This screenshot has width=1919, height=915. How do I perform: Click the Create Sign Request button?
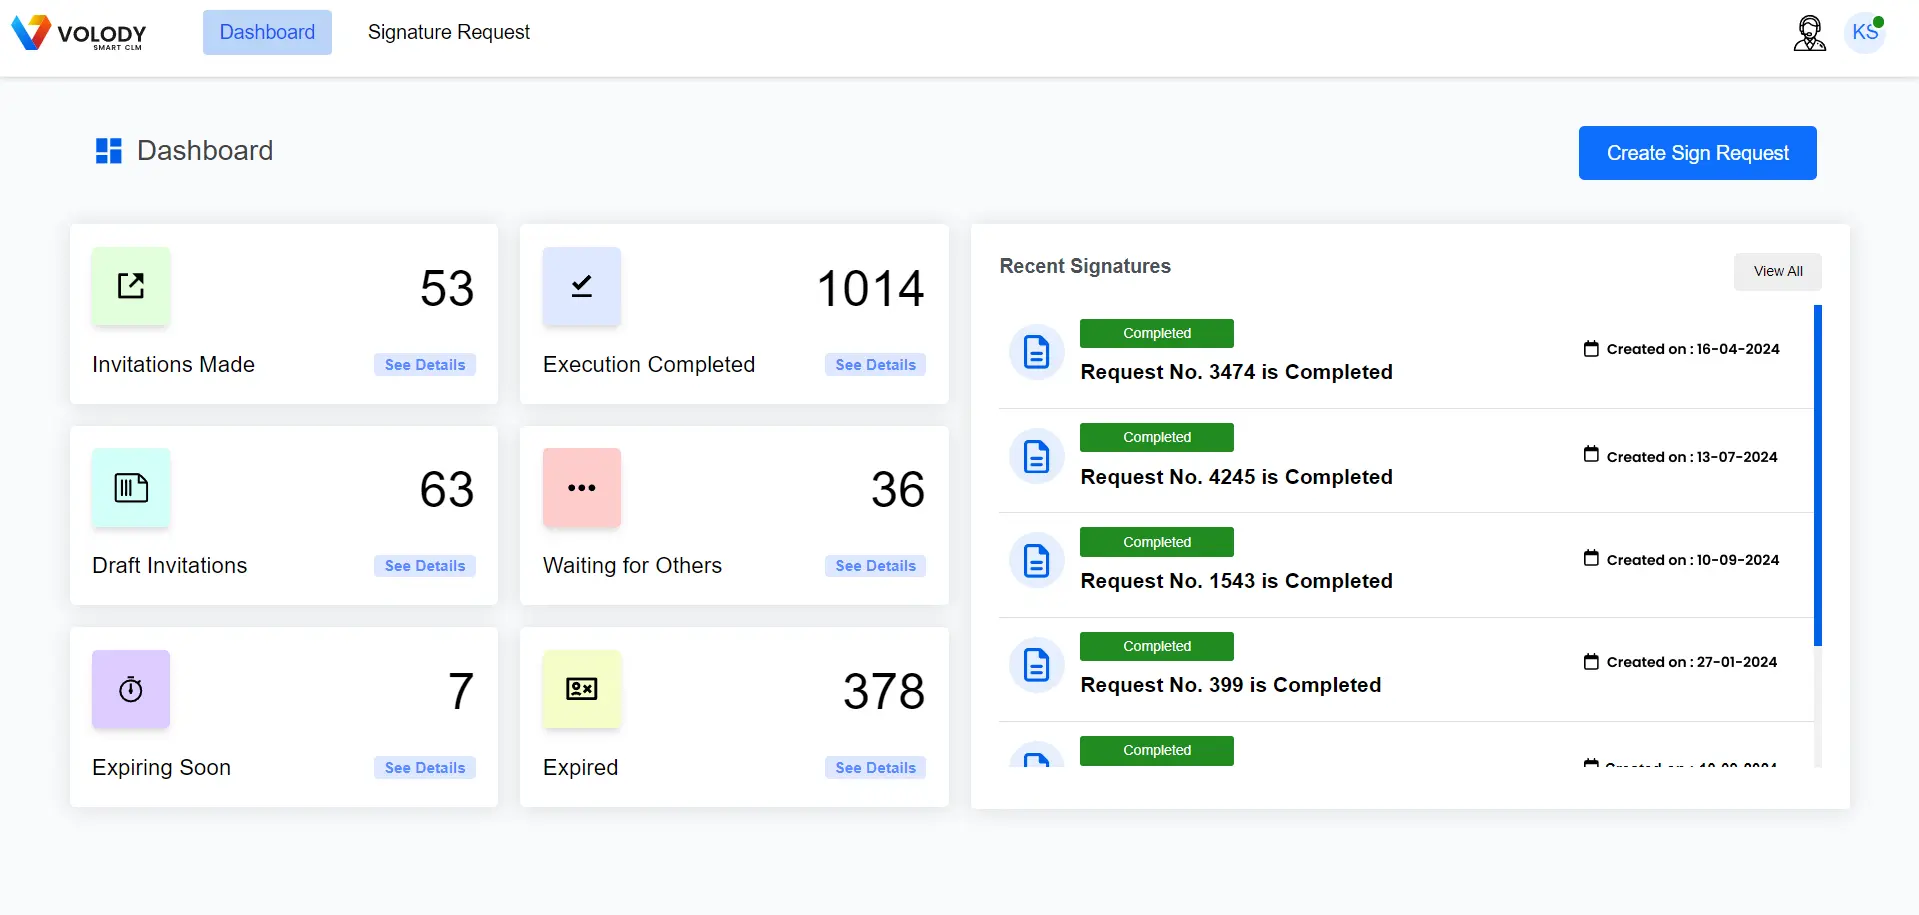tap(1697, 153)
